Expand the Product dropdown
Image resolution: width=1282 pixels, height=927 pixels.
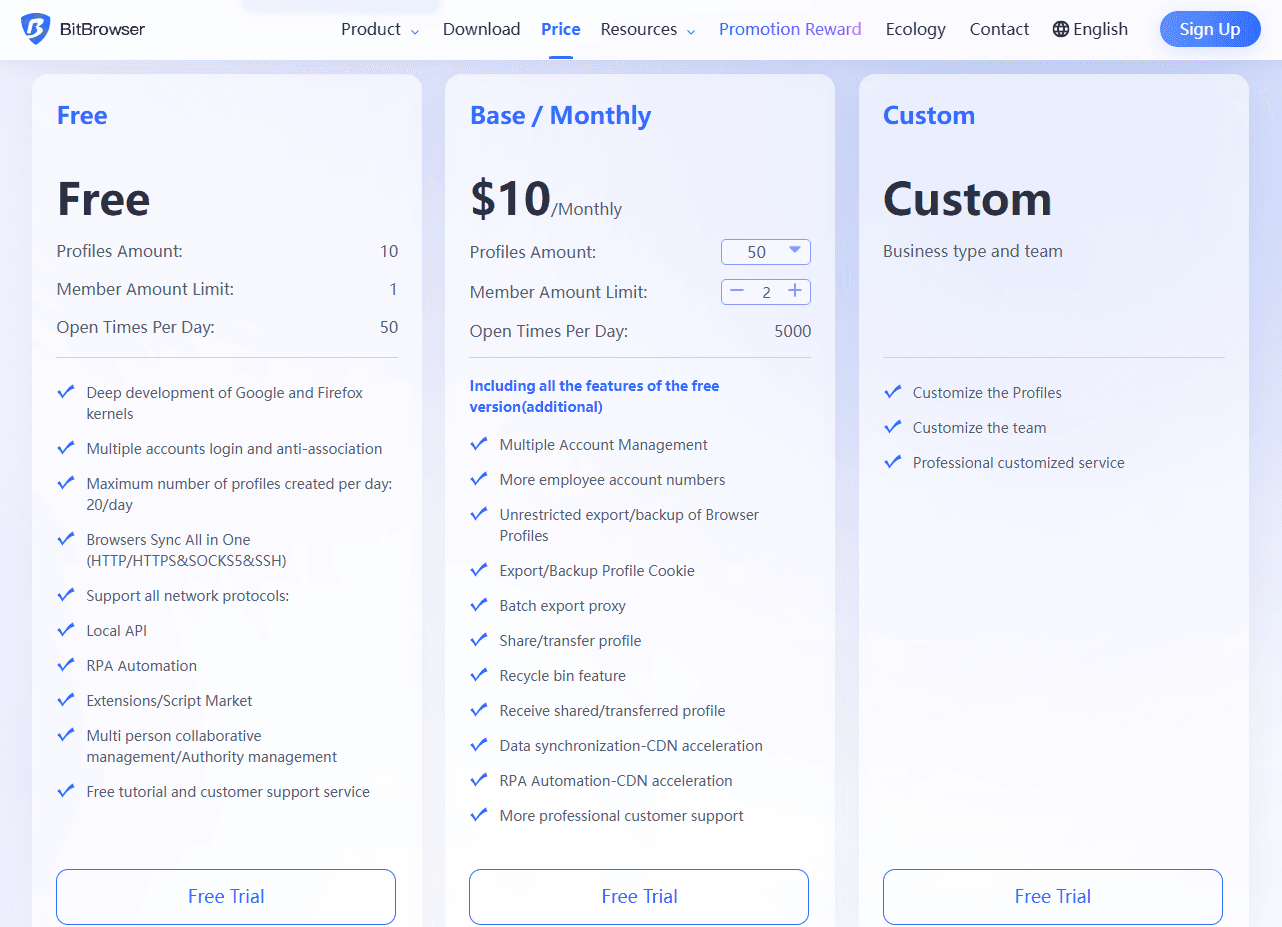point(380,29)
